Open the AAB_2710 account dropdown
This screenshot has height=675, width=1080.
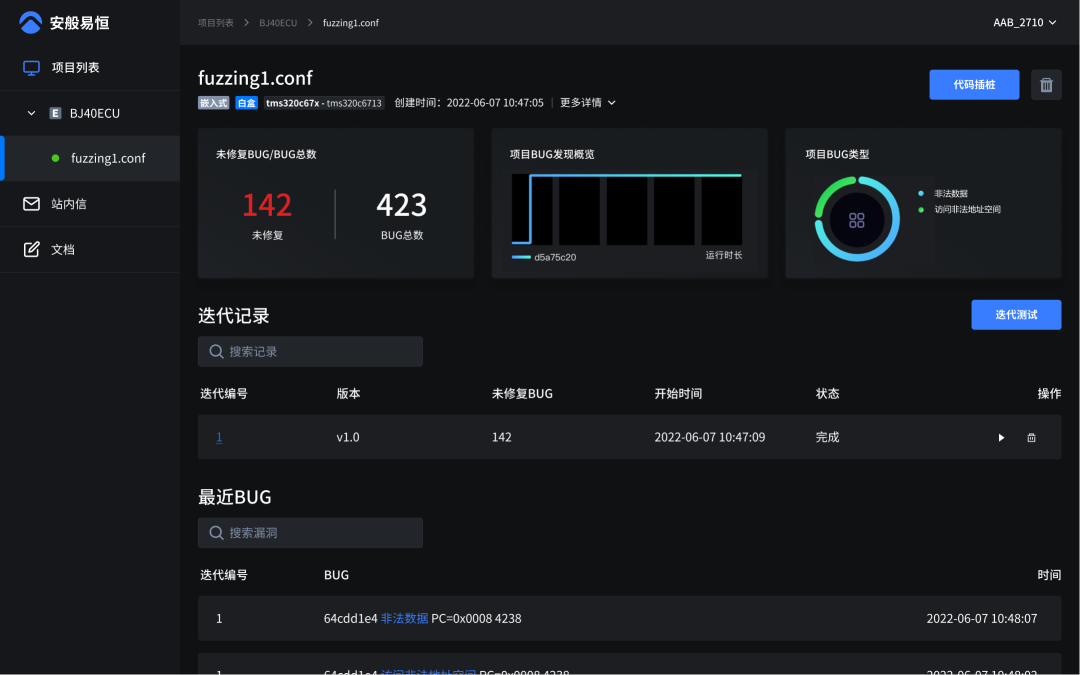coord(1024,22)
